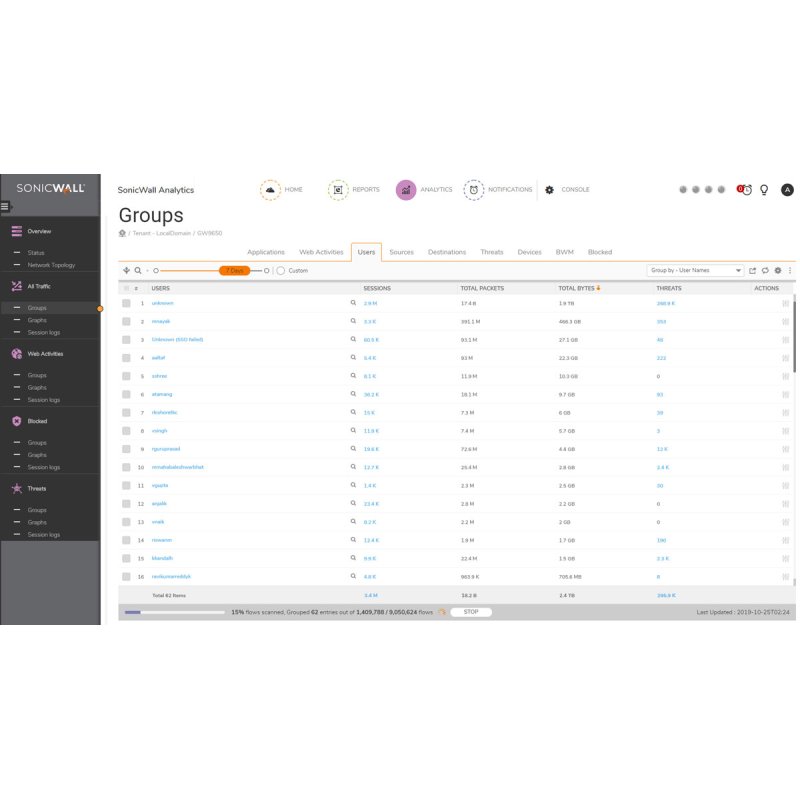
Task: Open Notifications from the top navigation
Action: [473, 189]
